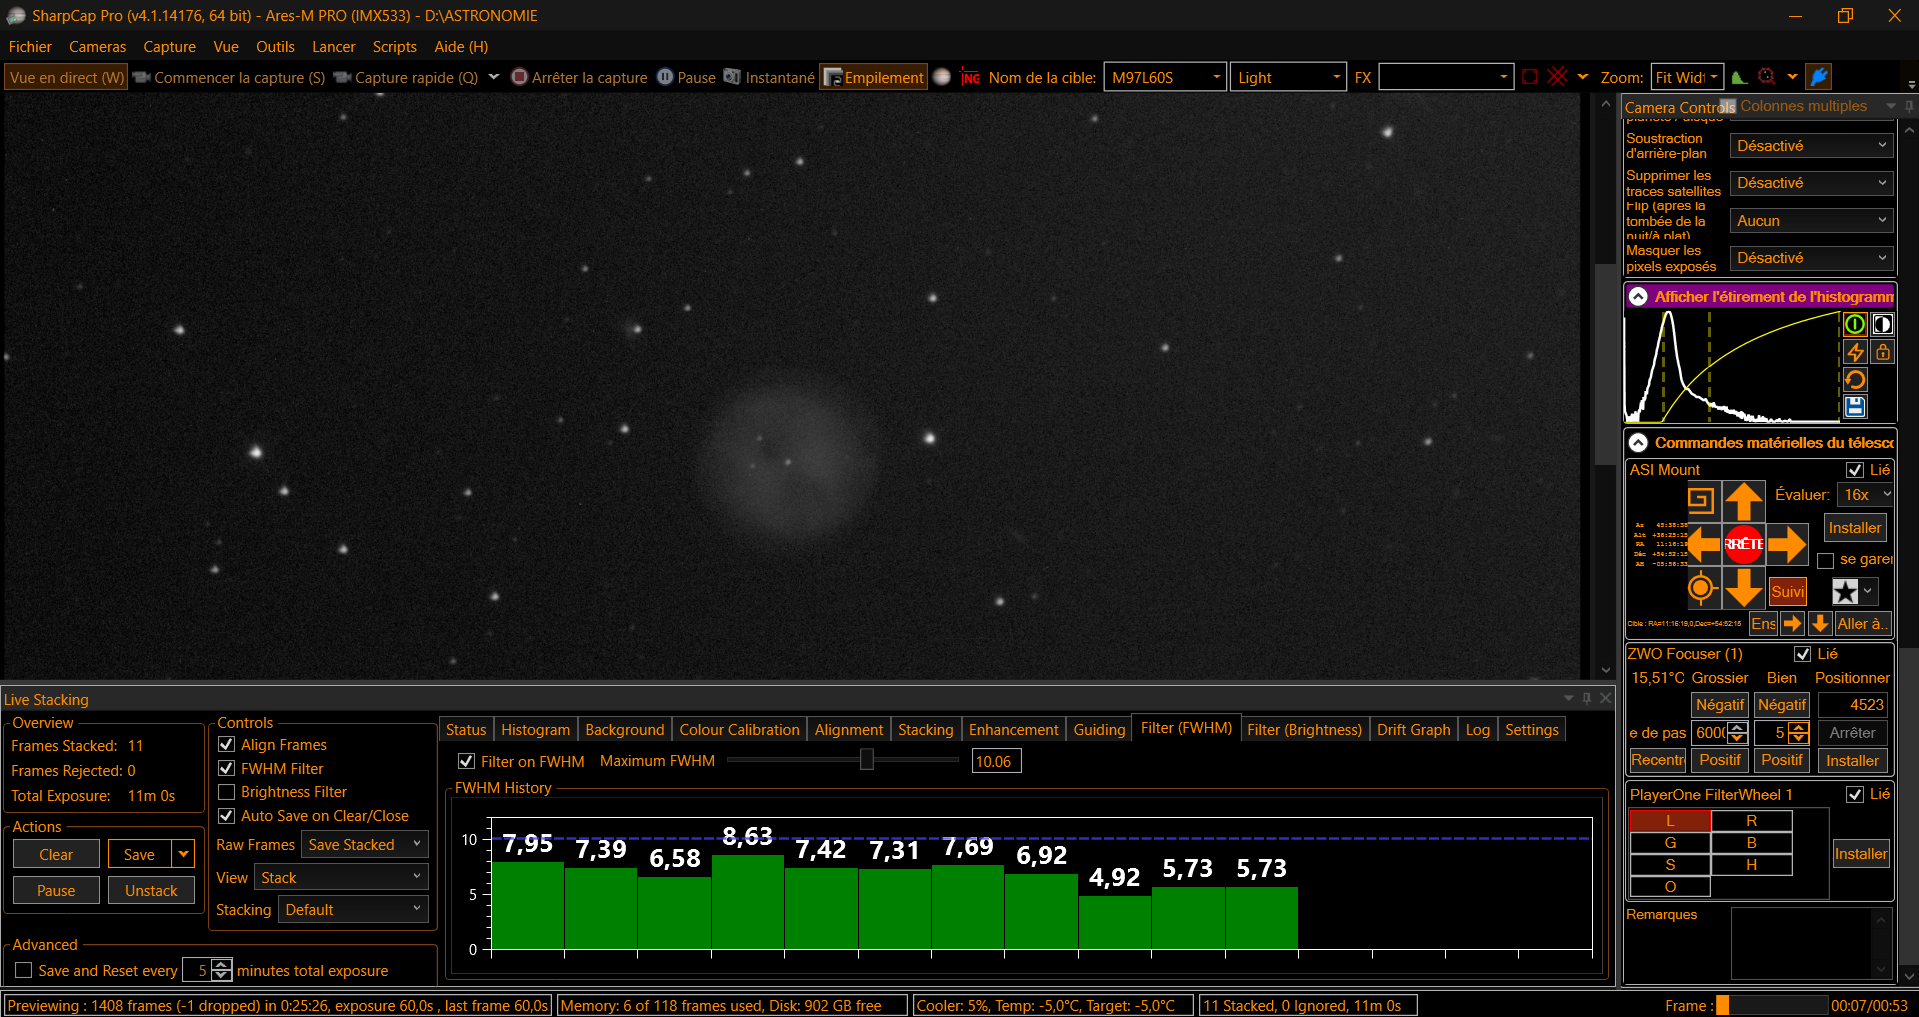
Task: Click the histogram stretch reset icon
Action: [1855, 380]
